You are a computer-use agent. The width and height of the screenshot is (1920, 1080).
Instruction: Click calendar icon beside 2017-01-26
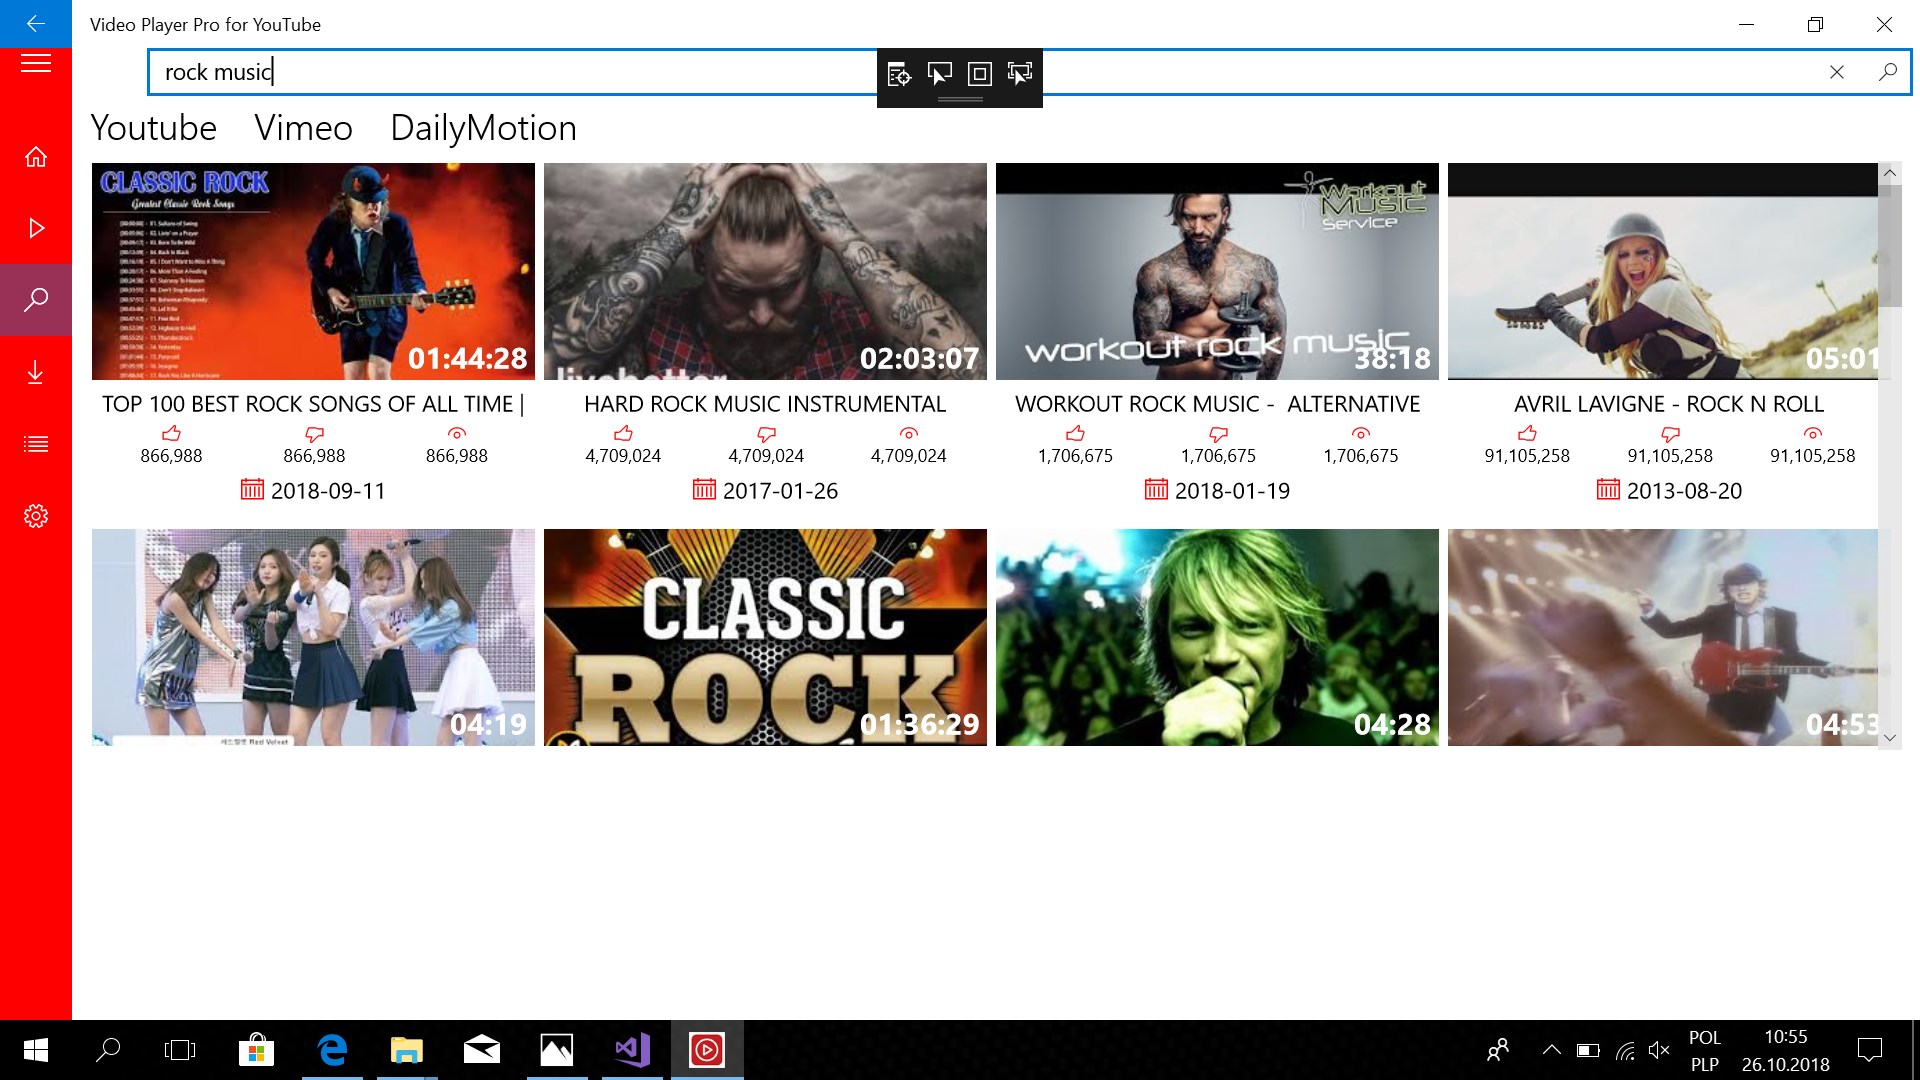(704, 489)
